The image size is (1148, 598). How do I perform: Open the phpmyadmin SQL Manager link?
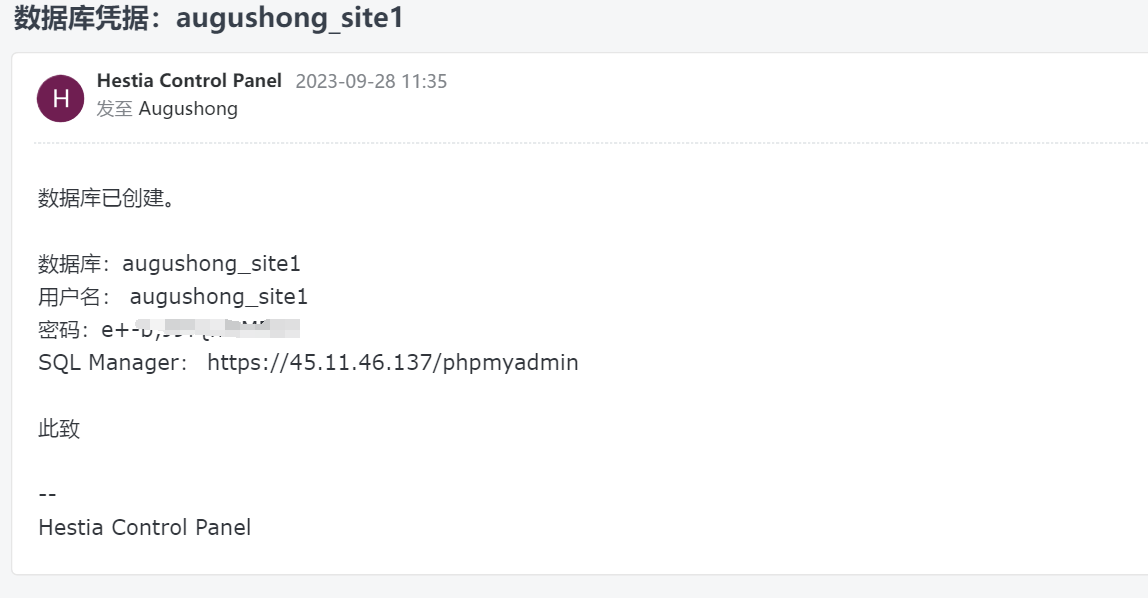(x=392, y=362)
